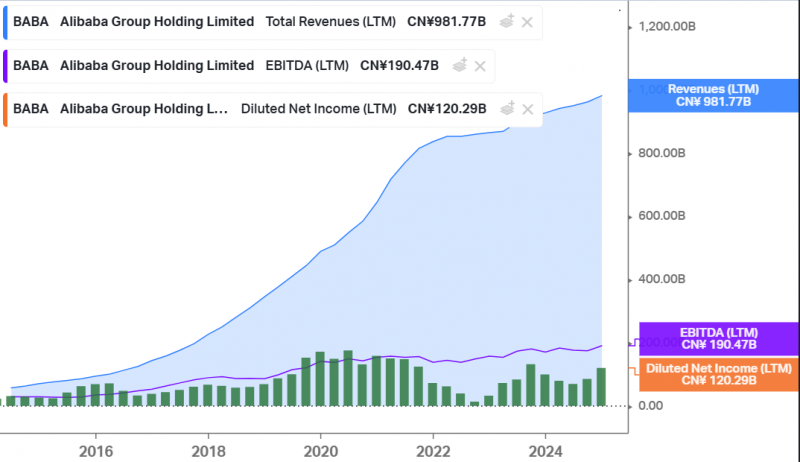Click the CN¥981.77B value in the legend
Image resolution: width=800 pixels, height=462 pixels.
446,22
